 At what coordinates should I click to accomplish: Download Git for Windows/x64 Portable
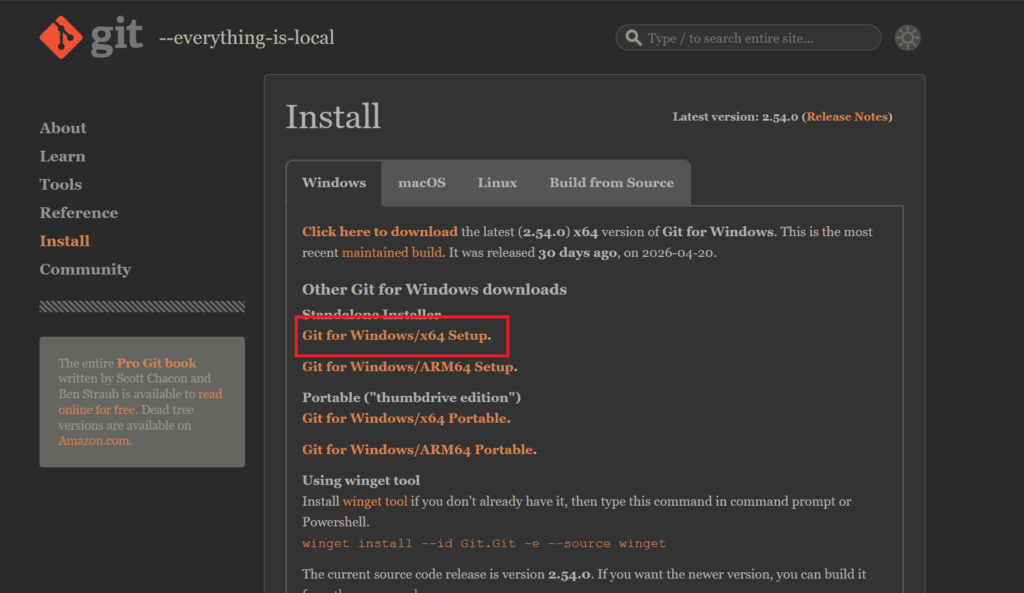[x=405, y=418]
